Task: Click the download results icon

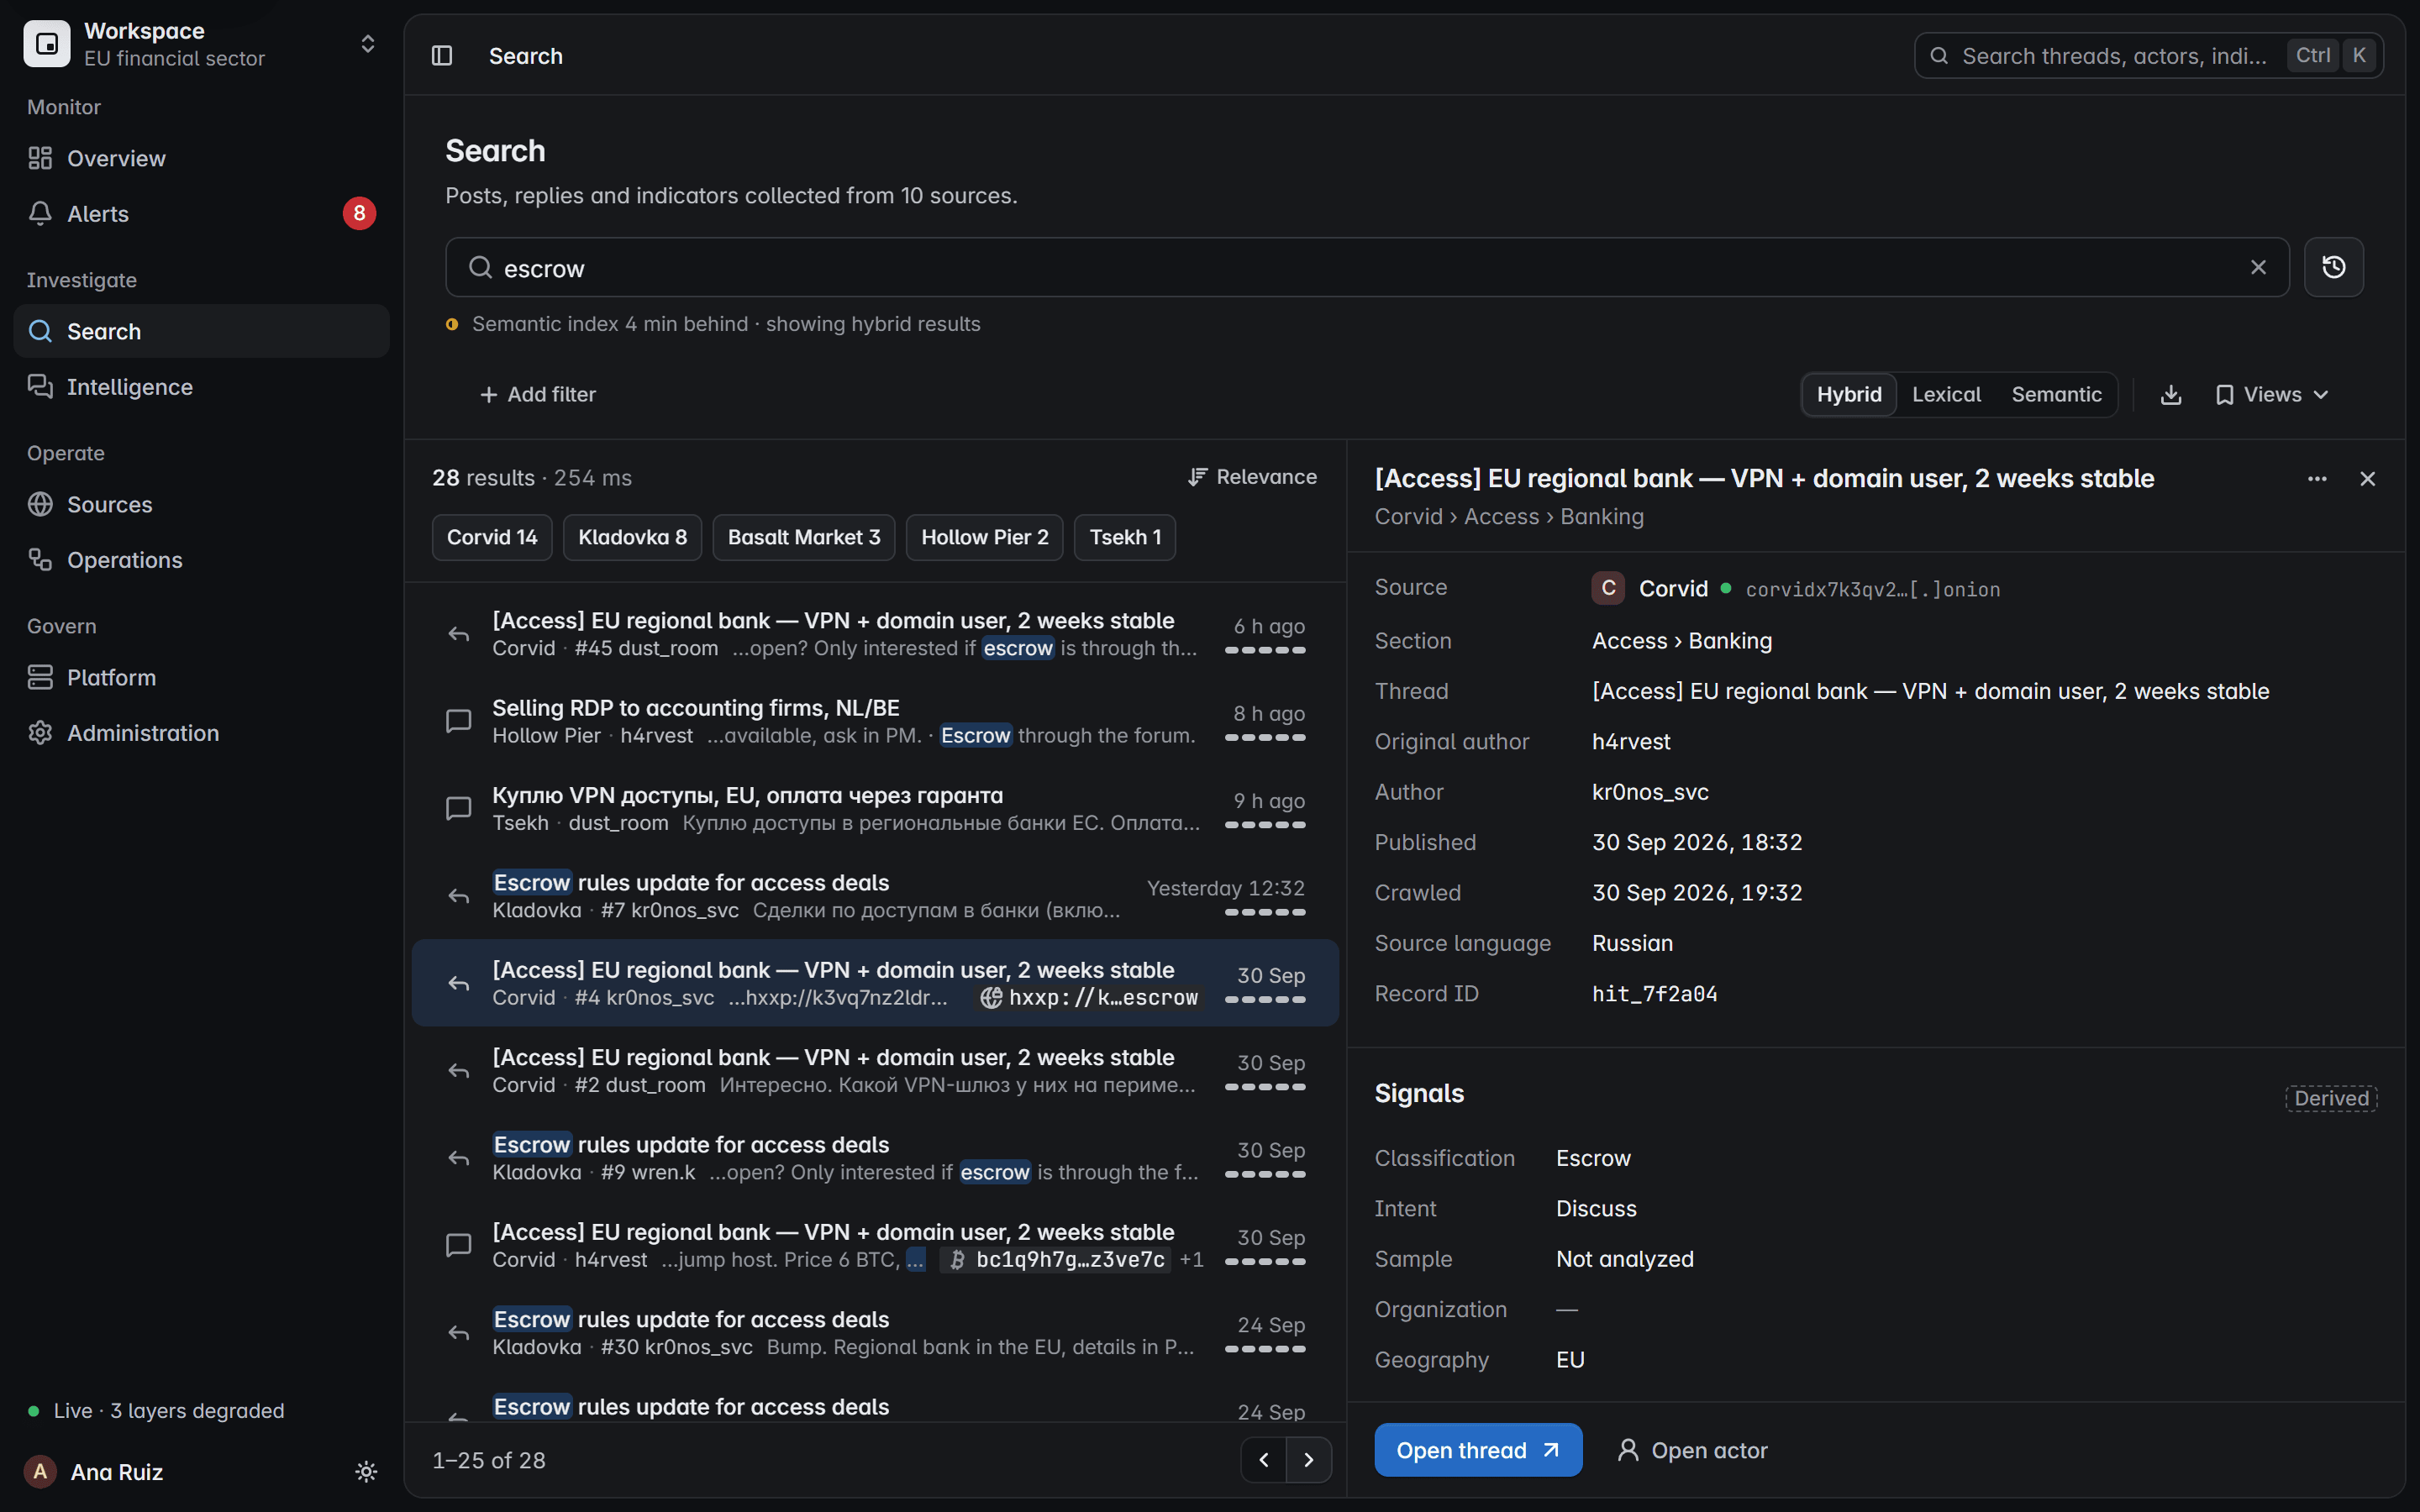Action: click(2170, 395)
